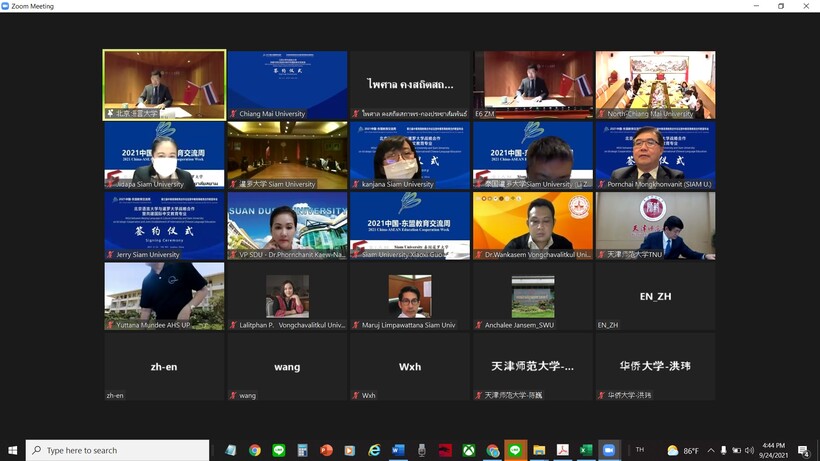Image resolution: width=820 pixels, height=461 pixels.
Task: Select the Maruj Limpawattana Siam Univ tile
Action: tap(410, 296)
